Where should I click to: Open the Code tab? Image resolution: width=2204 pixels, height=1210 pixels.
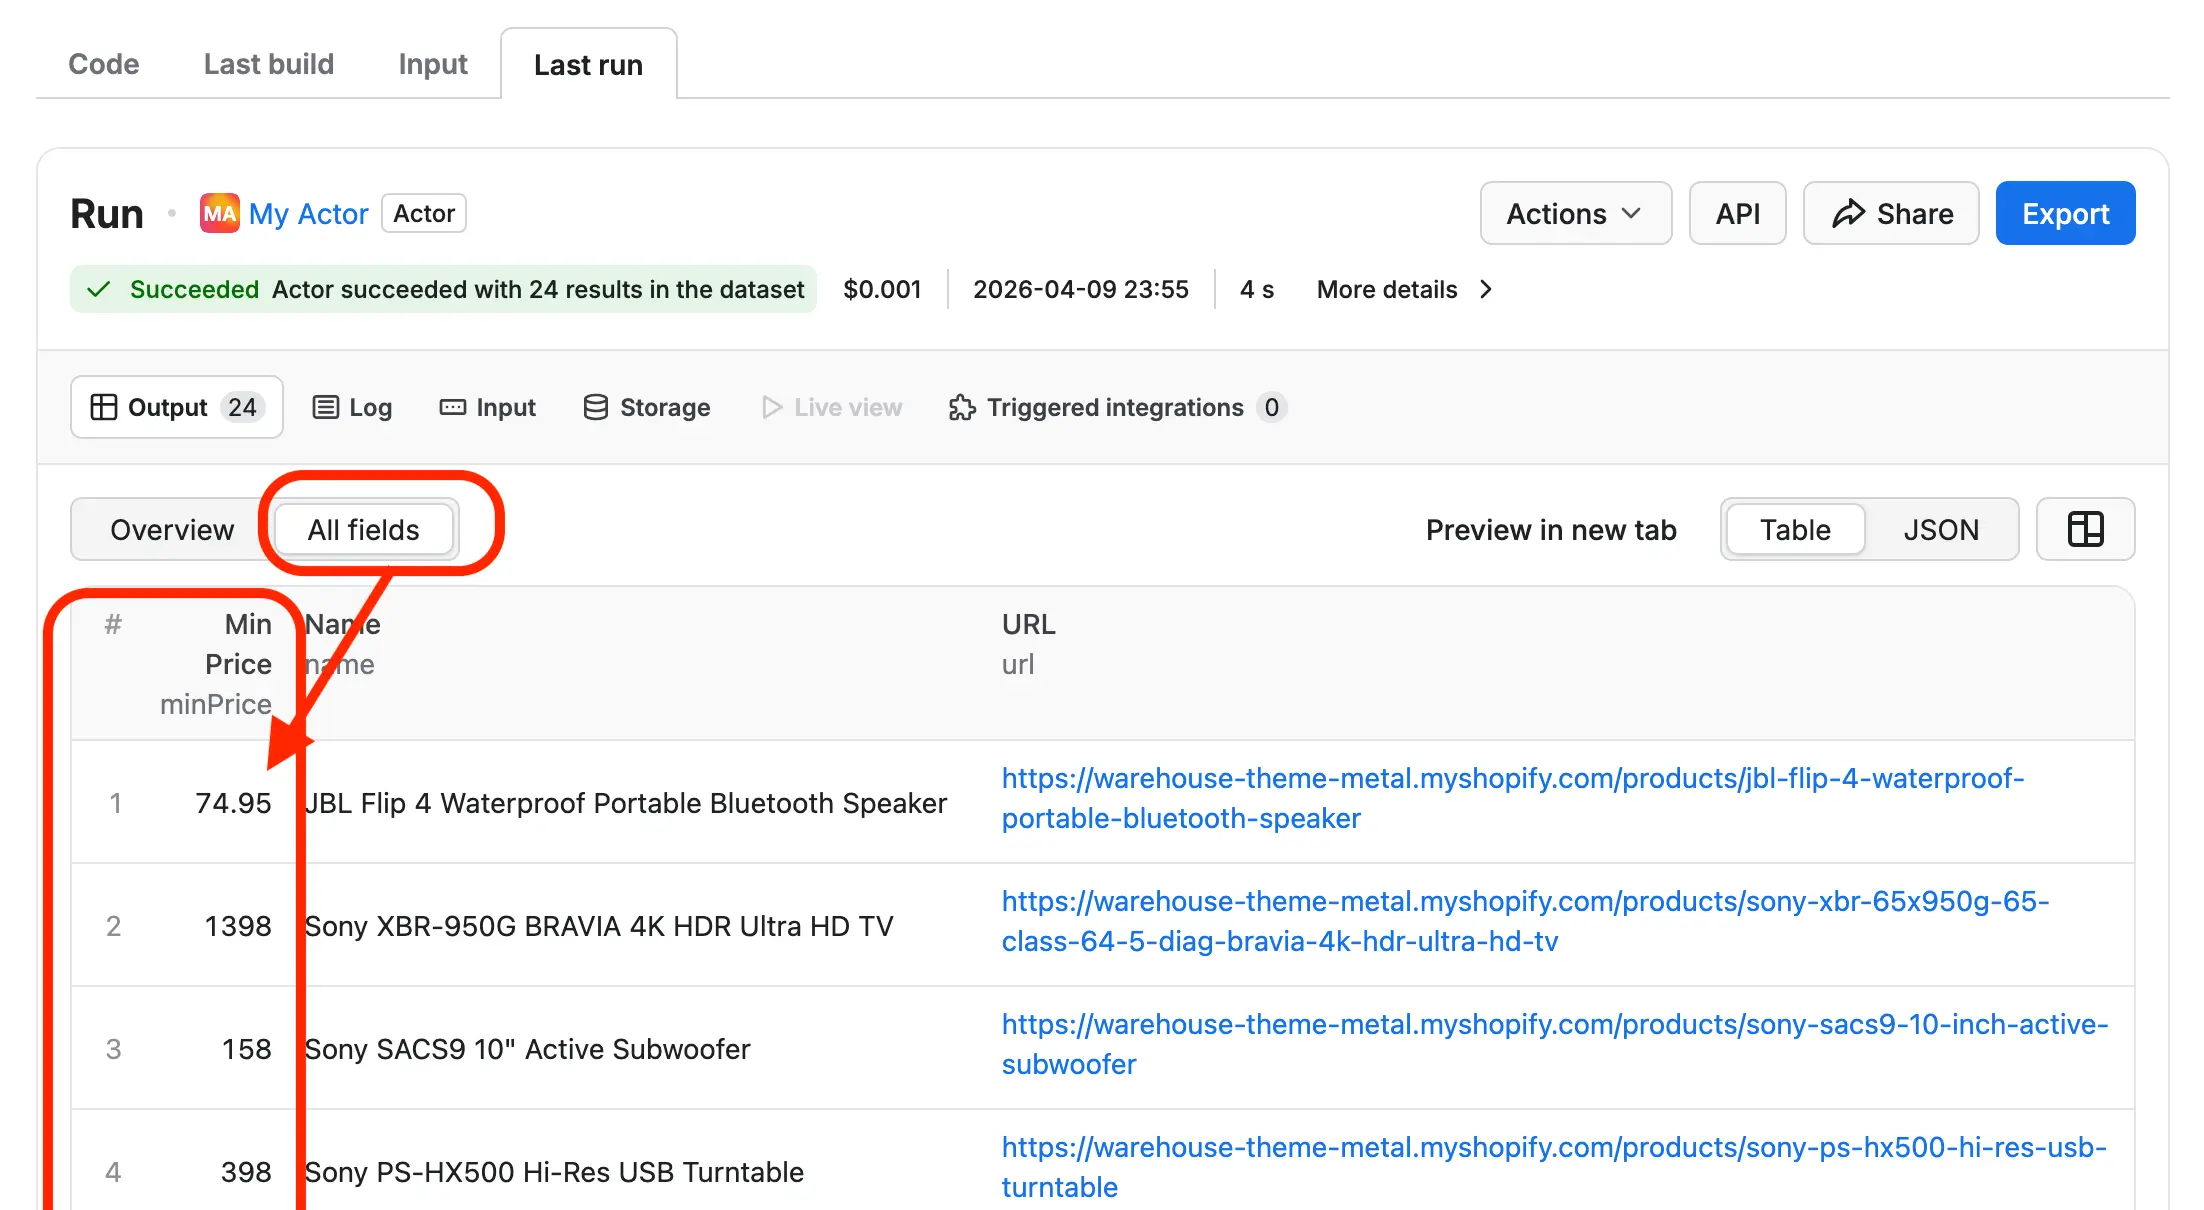tap(103, 64)
